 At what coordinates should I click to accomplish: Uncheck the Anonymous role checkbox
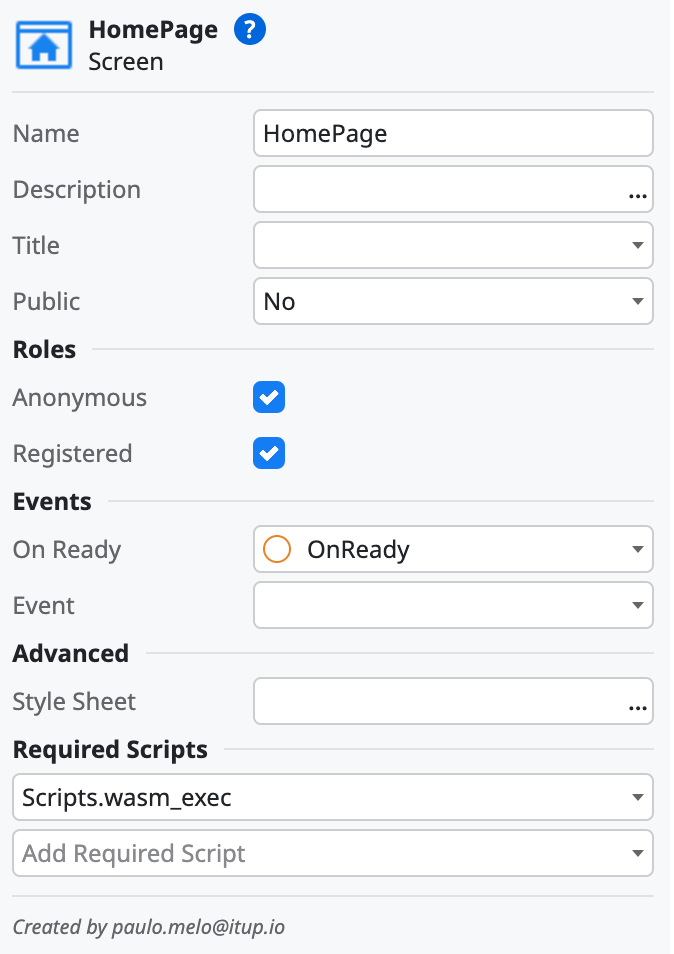click(x=269, y=397)
